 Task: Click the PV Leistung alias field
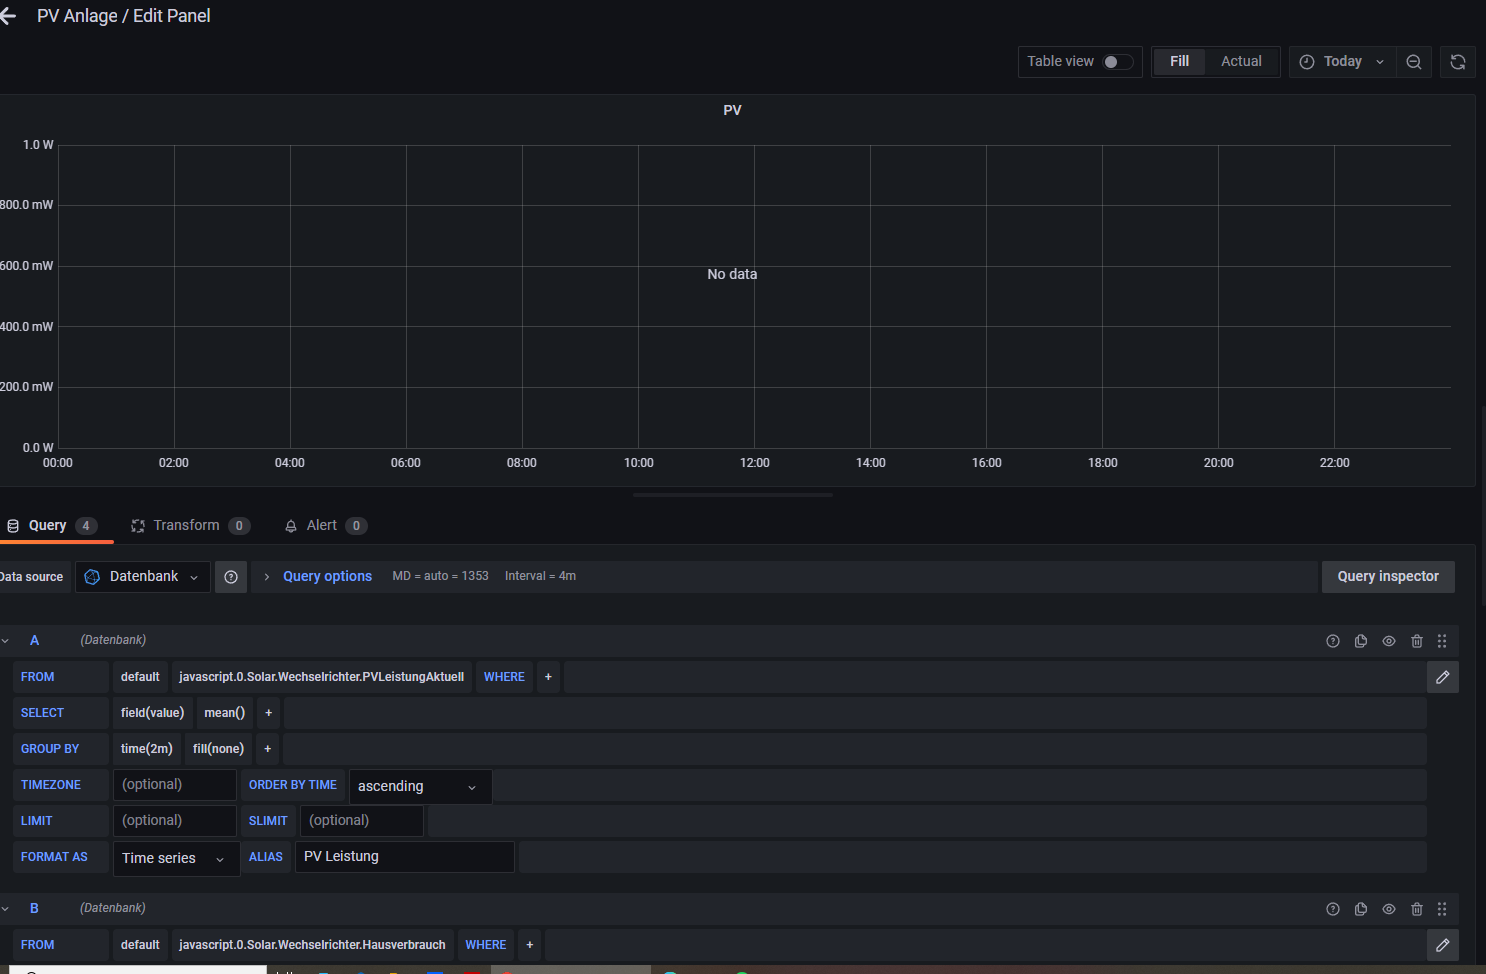tap(404, 857)
